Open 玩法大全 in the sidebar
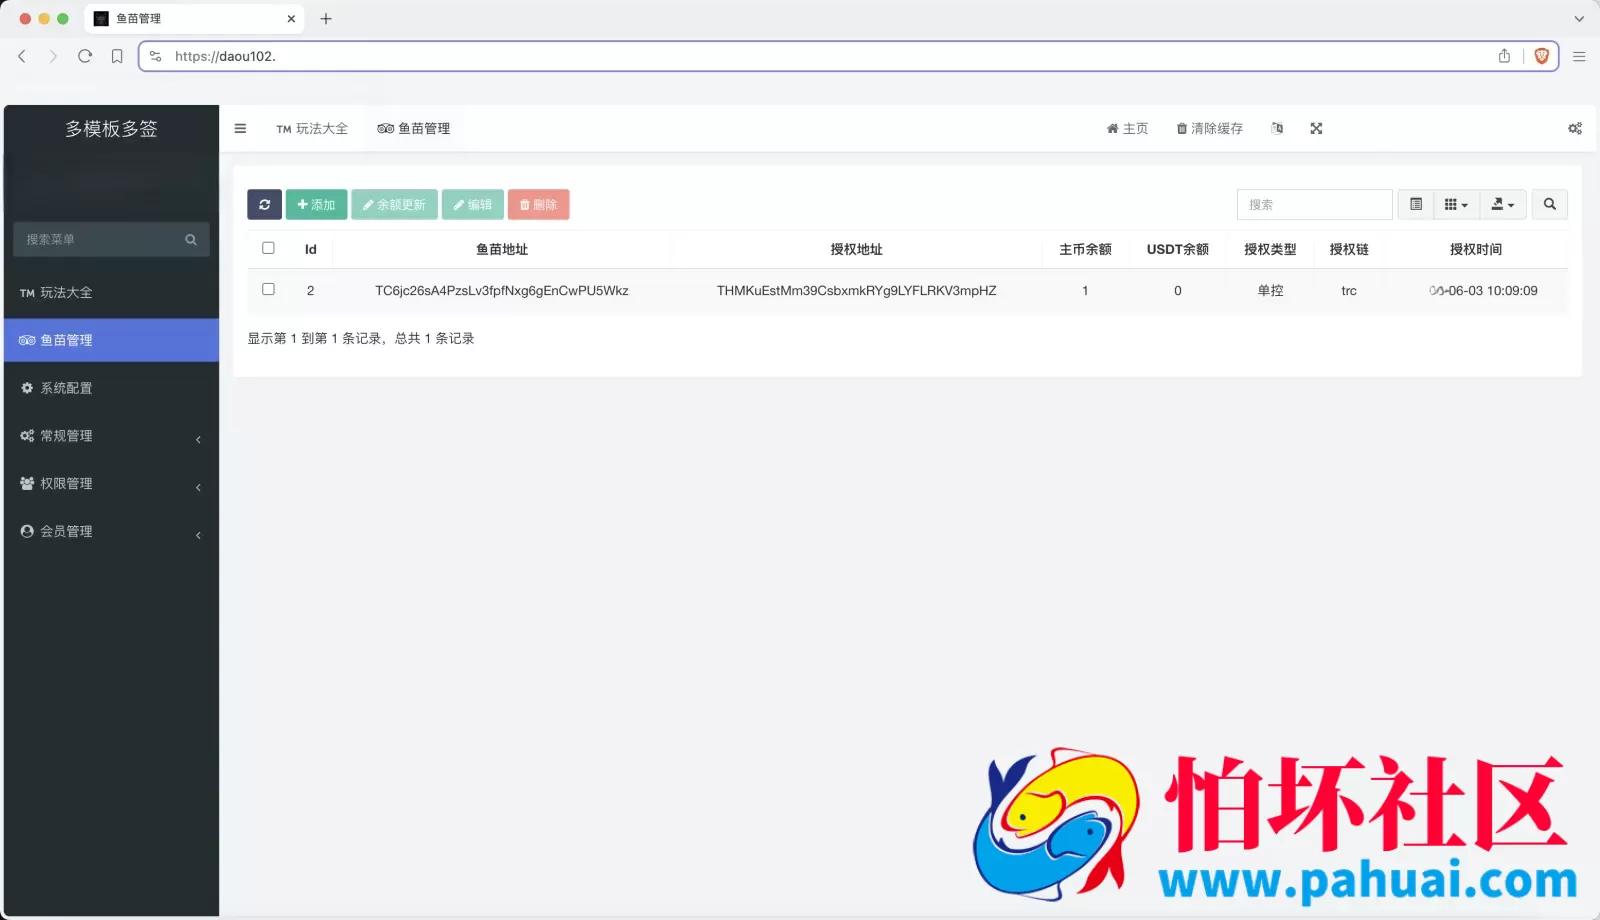This screenshot has width=1600, height=920. click(x=111, y=292)
